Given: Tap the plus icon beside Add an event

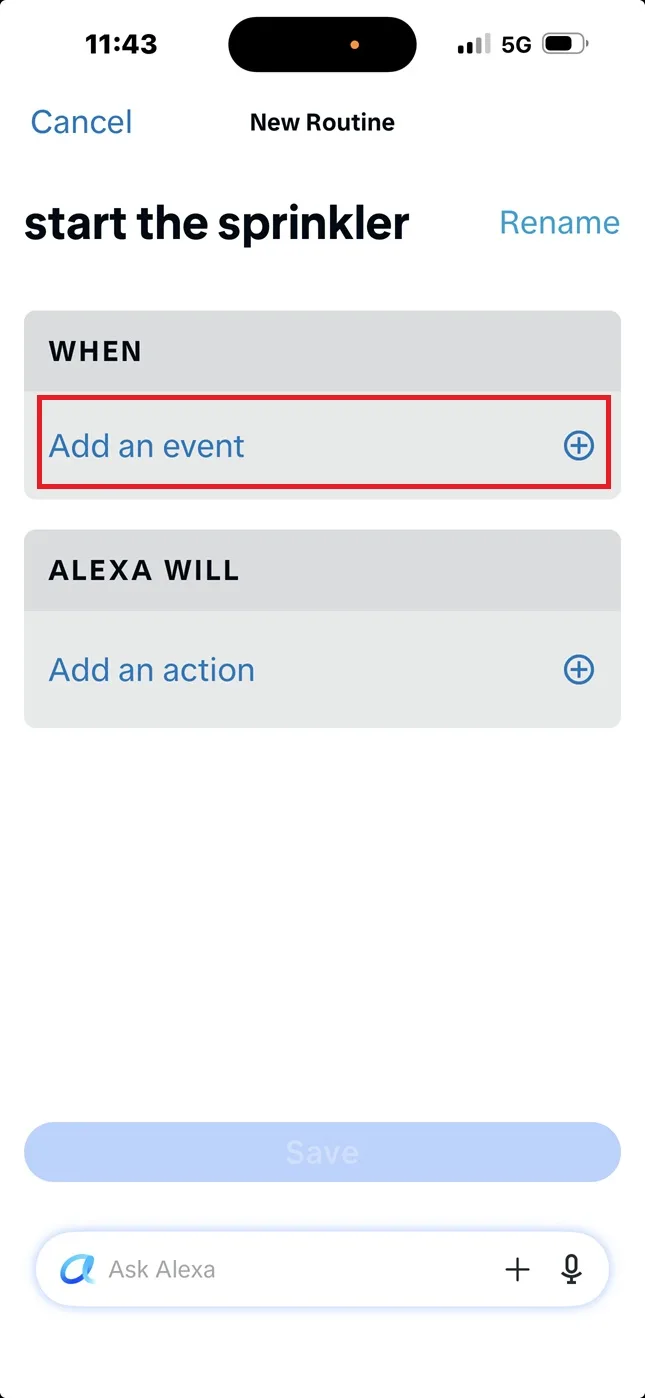Looking at the screenshot, I should click(x=579, y=445).
